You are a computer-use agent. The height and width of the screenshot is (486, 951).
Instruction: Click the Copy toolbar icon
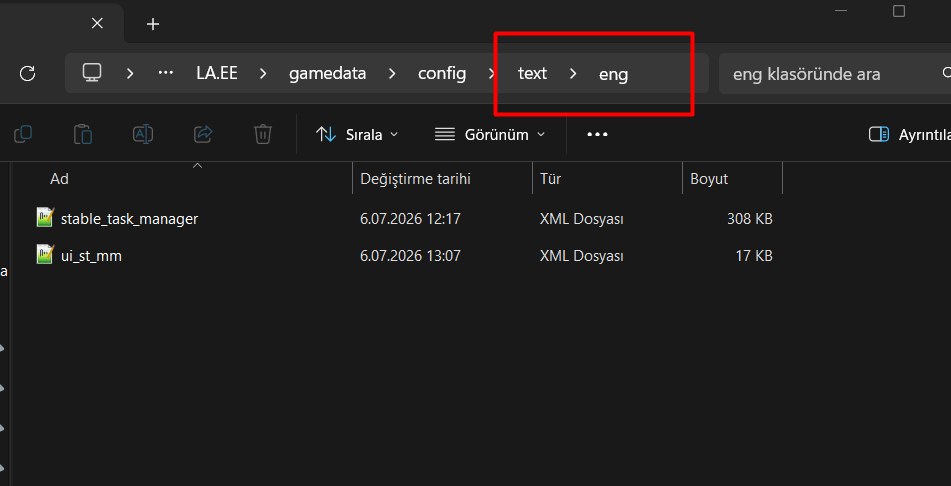pos(23,134)
